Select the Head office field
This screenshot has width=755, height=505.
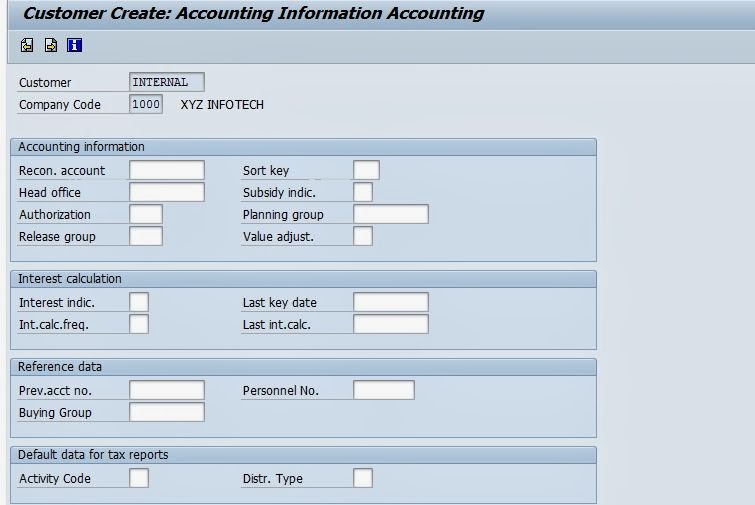click(x=167, y=192)
